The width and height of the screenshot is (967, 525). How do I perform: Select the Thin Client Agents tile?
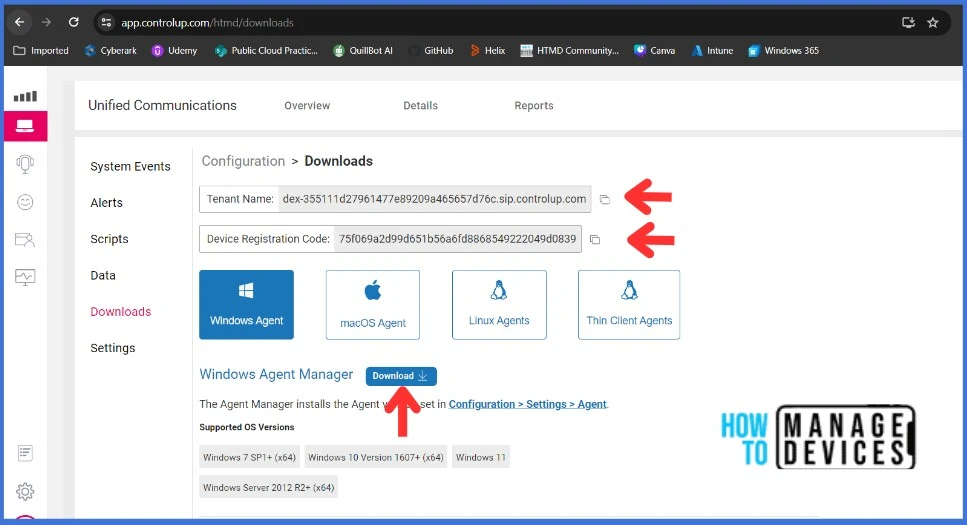click(x=629, y=305)
